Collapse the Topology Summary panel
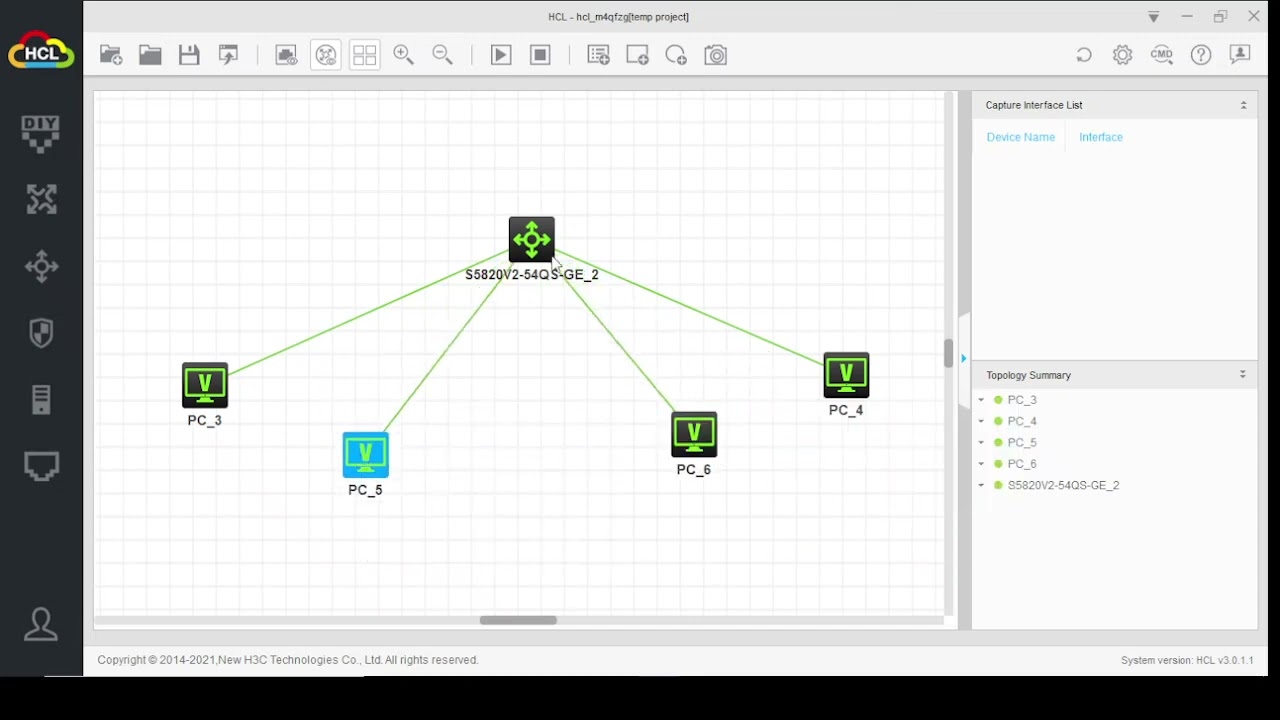 pos(1243,375)
